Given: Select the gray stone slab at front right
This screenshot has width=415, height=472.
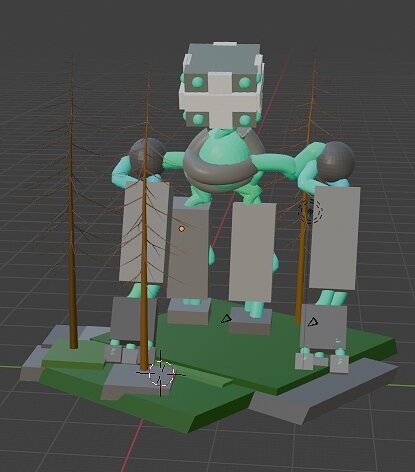Looking at the screenshot, I should [x=323, y=392].
